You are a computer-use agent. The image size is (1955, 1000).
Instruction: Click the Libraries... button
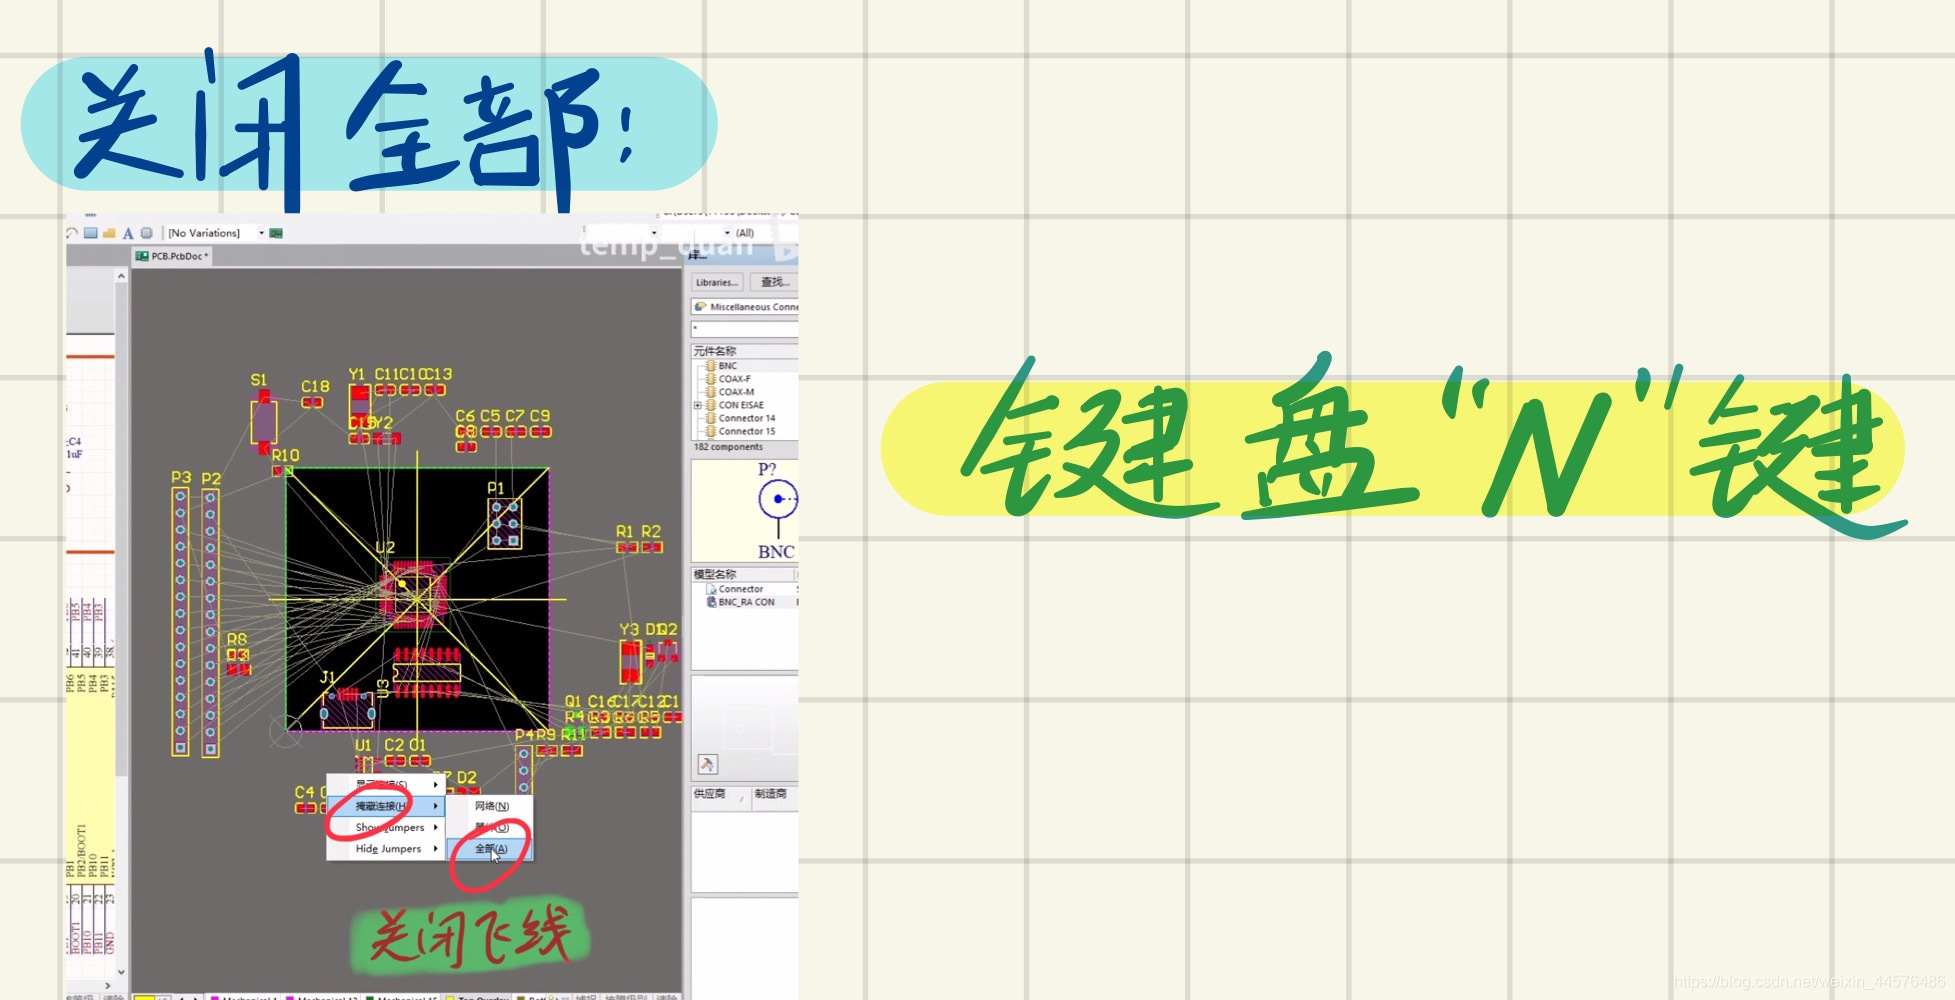pyautogui.click(x=717, y=282)
